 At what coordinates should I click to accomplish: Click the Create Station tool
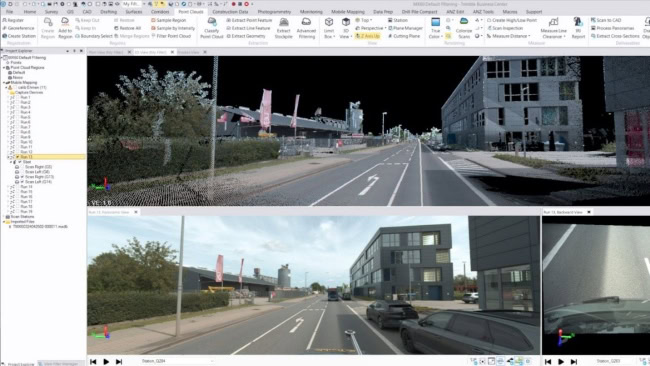tap(19, 36)
